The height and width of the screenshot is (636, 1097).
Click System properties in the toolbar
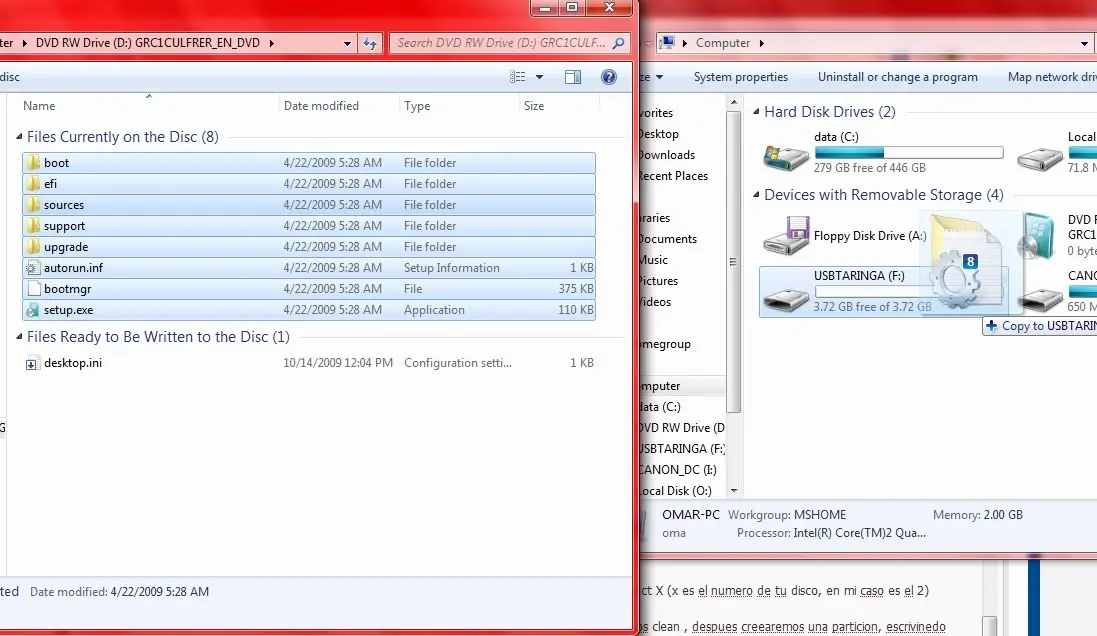coord(740,77)
